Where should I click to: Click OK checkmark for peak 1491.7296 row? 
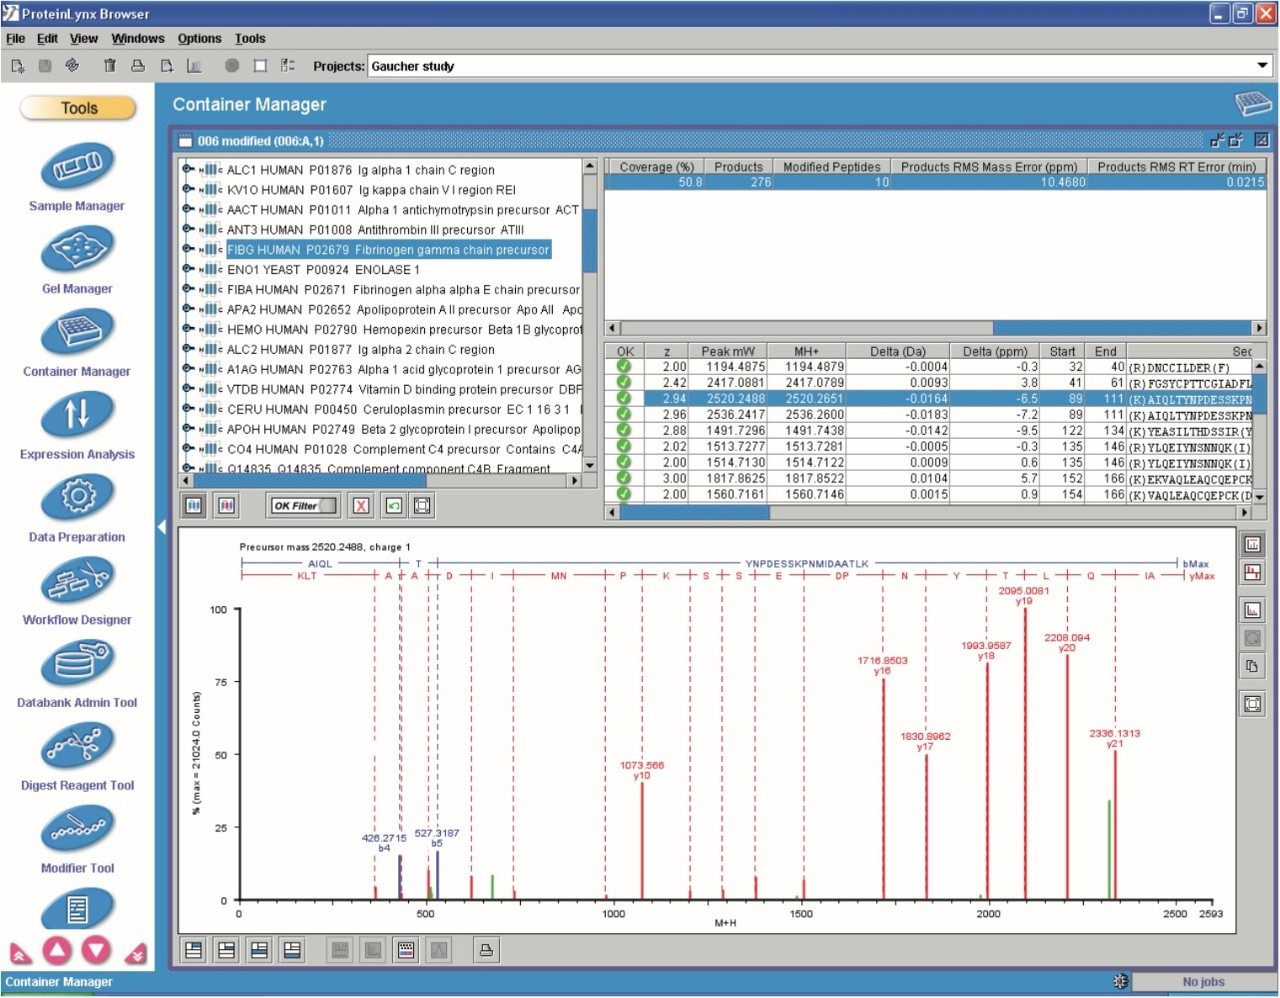coord(624,431)
